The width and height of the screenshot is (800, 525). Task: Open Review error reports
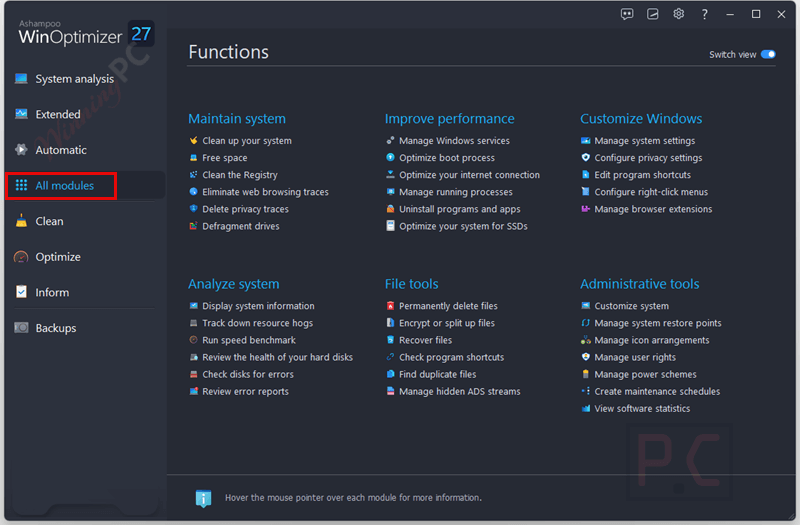[245, 391]
